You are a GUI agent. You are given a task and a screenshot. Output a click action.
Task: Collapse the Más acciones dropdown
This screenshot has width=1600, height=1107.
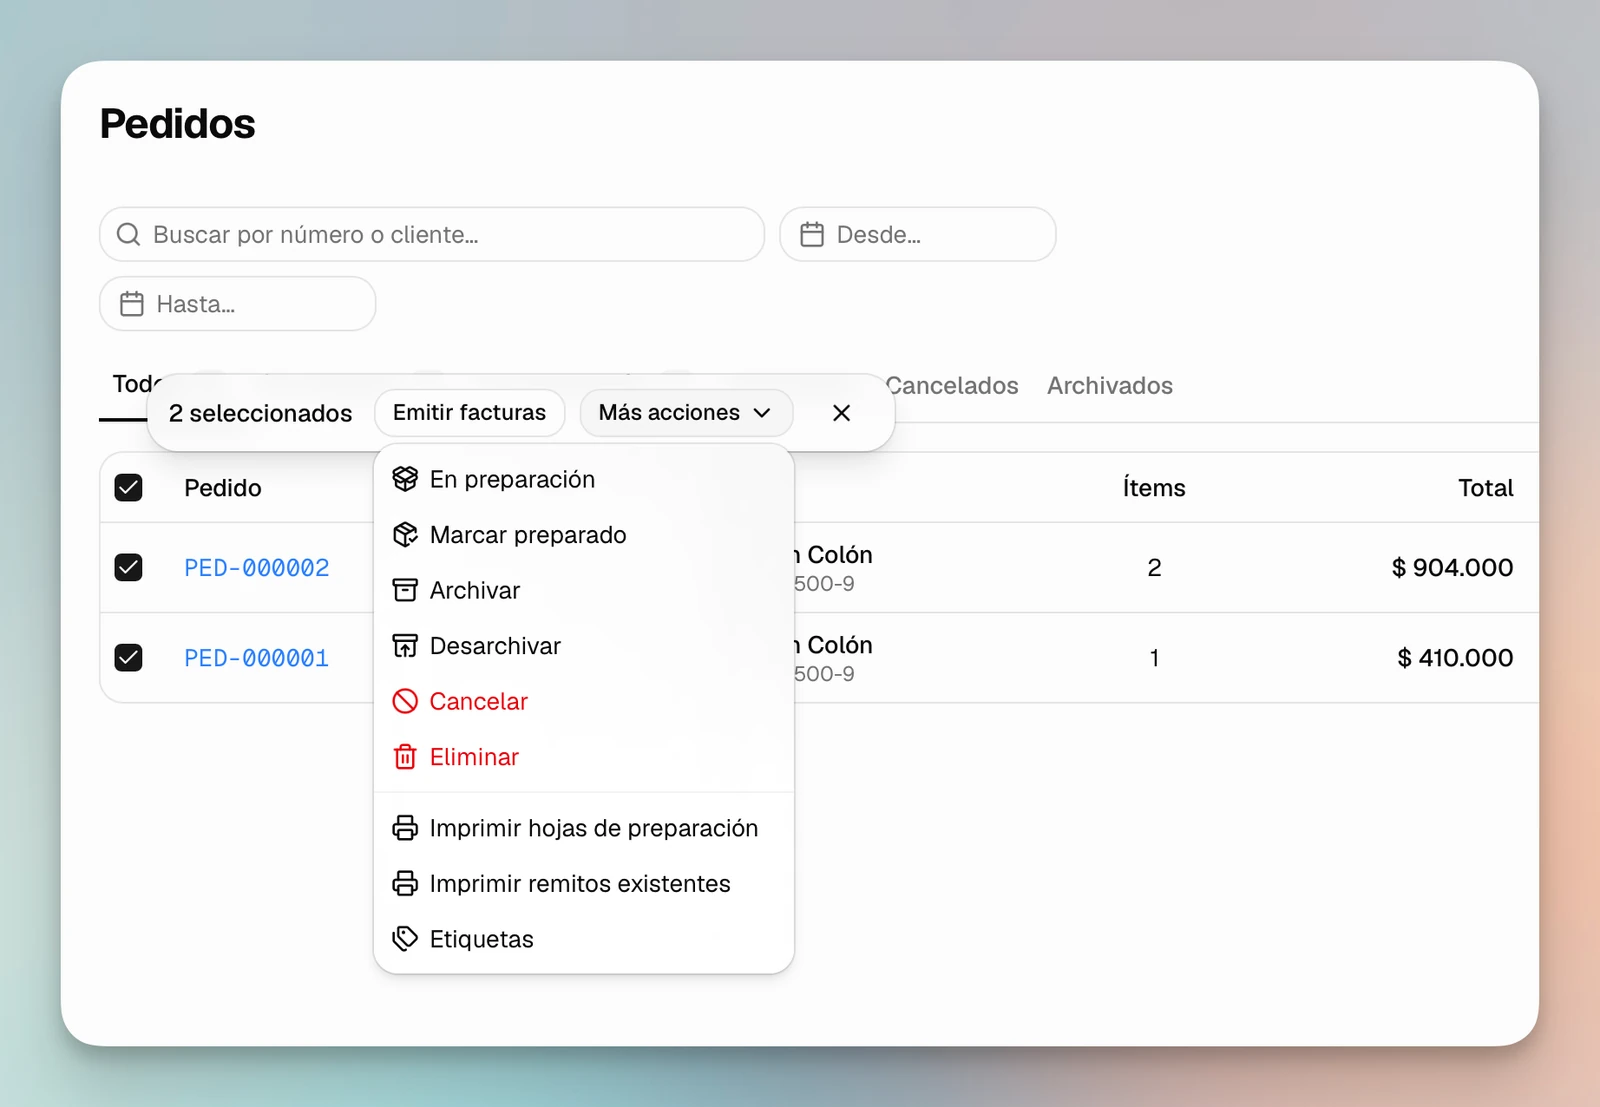tap(686, 413)
